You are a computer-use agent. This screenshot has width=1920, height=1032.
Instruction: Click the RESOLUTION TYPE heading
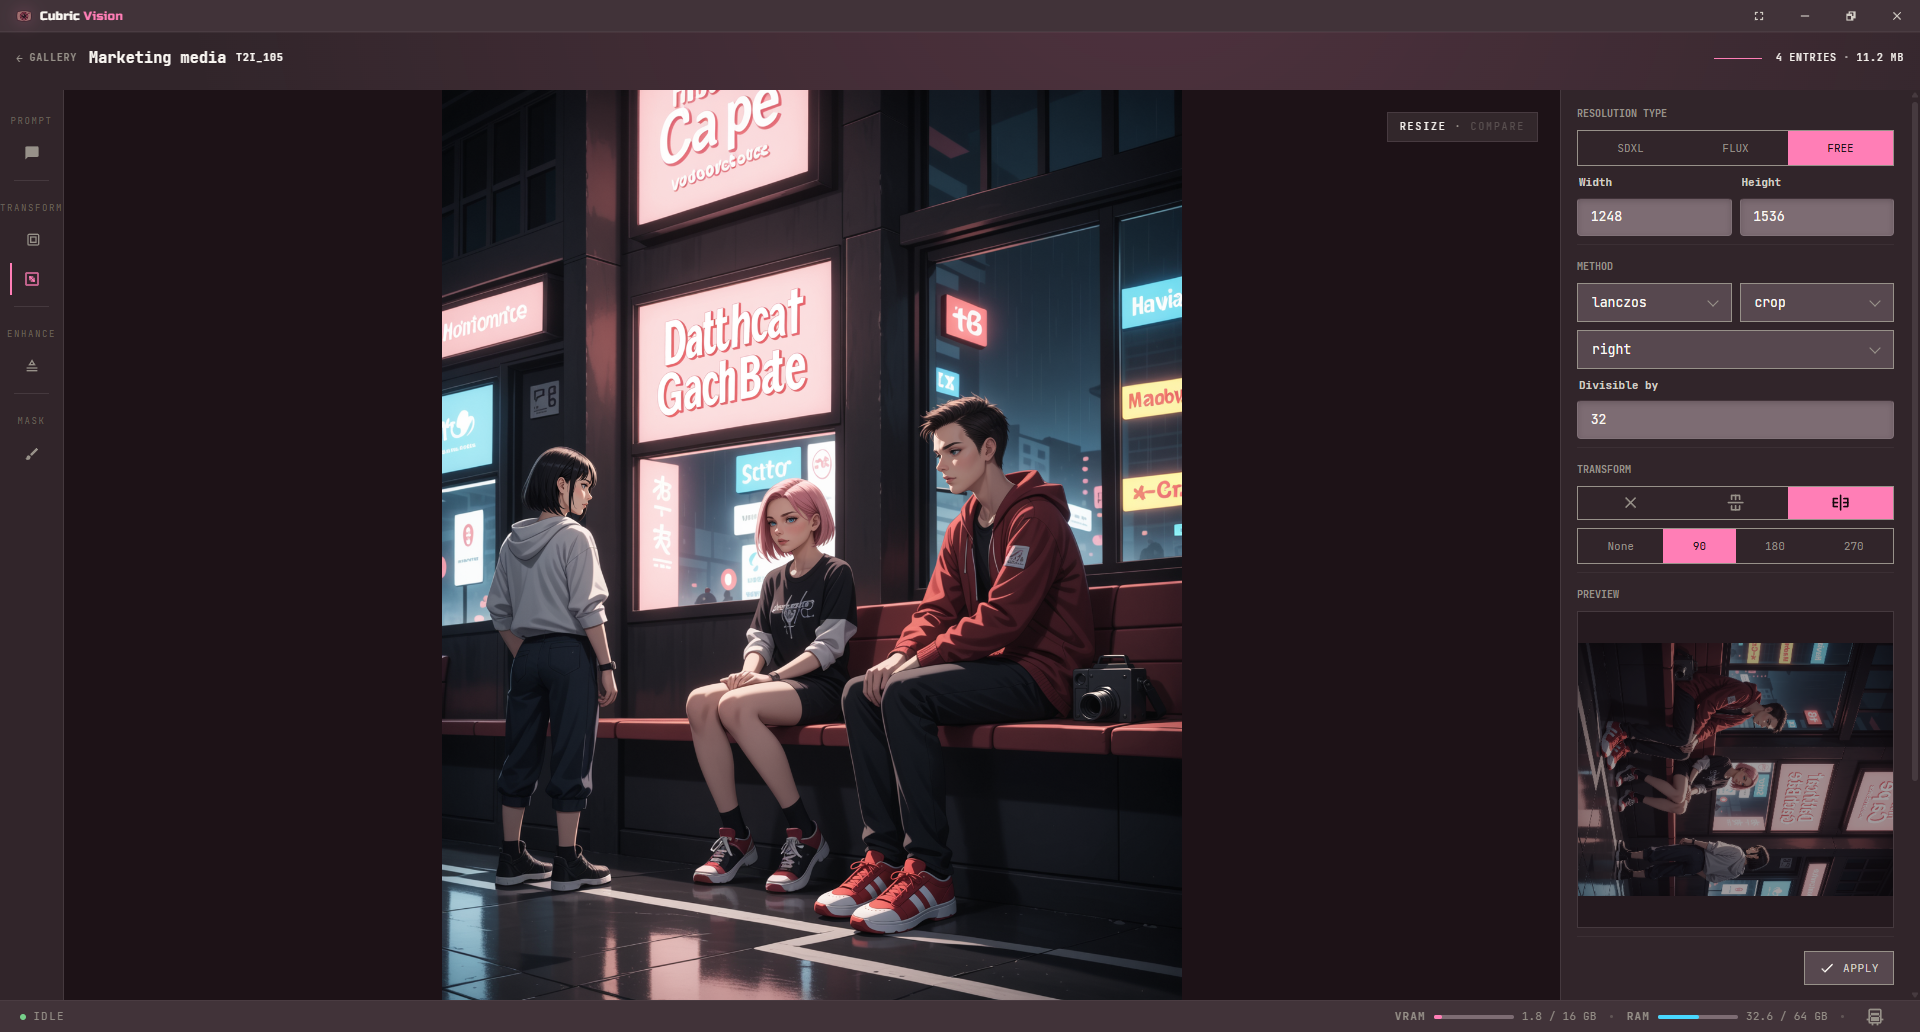tap(1622, 114)
